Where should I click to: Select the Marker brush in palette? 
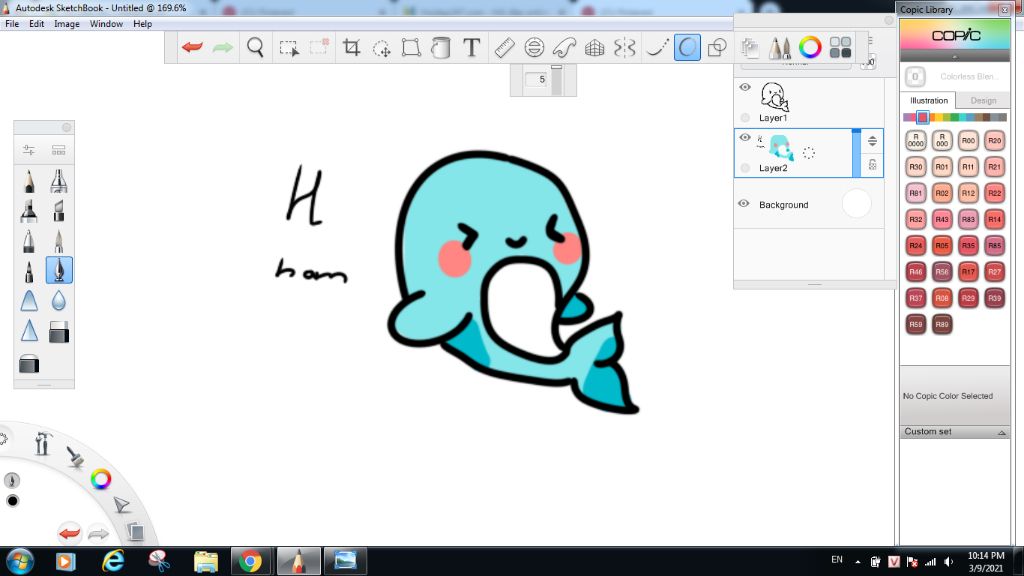pyautogui.click(x=29, y=211)
